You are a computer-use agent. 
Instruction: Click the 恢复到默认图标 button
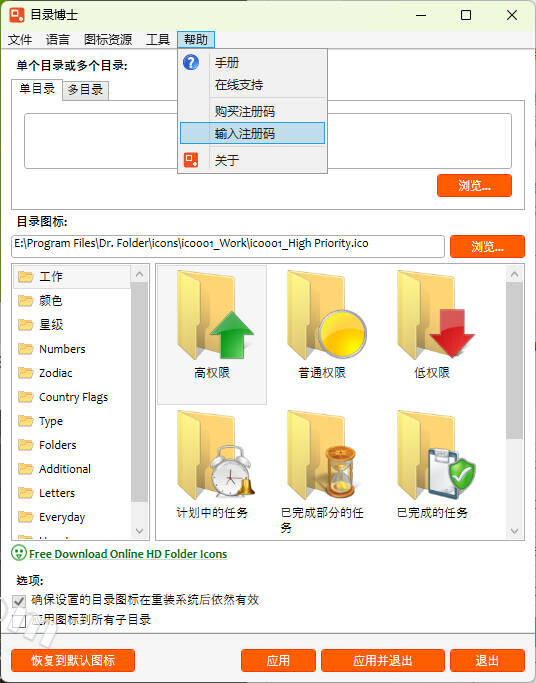[x=73, y=660]
